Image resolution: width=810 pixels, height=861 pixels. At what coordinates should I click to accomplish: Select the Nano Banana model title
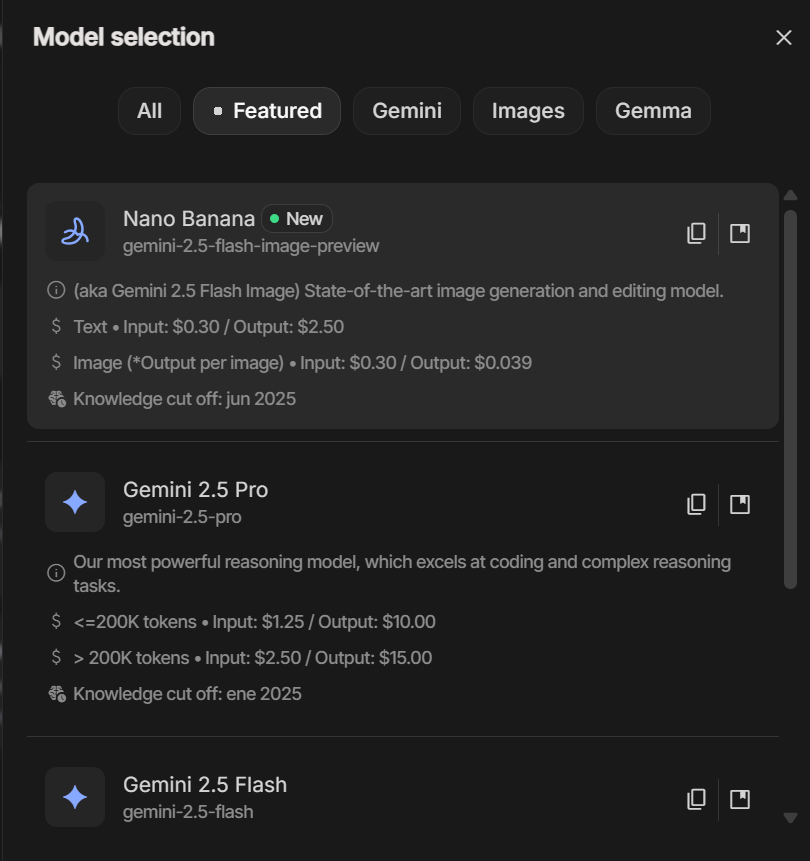189,219
